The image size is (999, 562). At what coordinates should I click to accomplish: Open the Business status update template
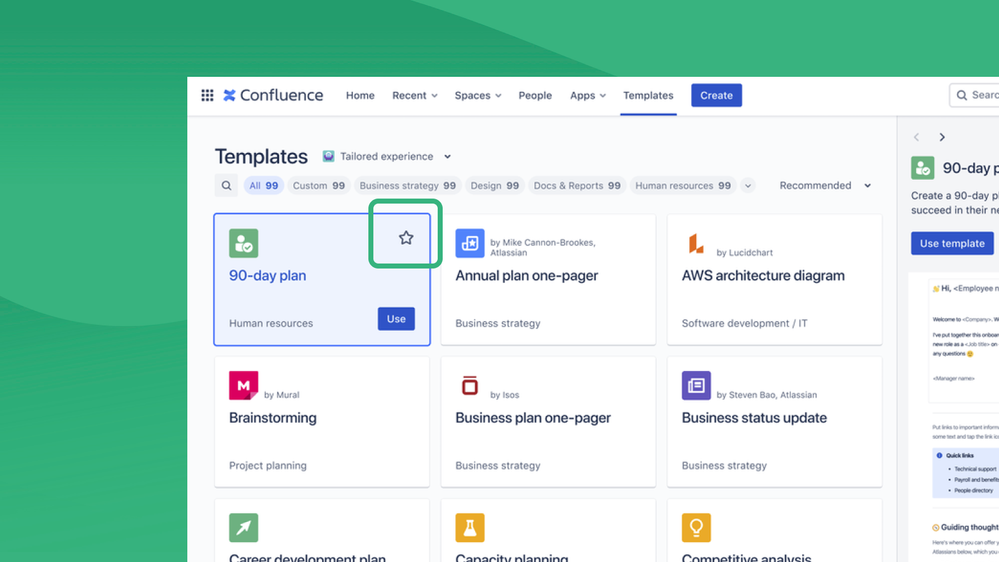coord(754,417)
